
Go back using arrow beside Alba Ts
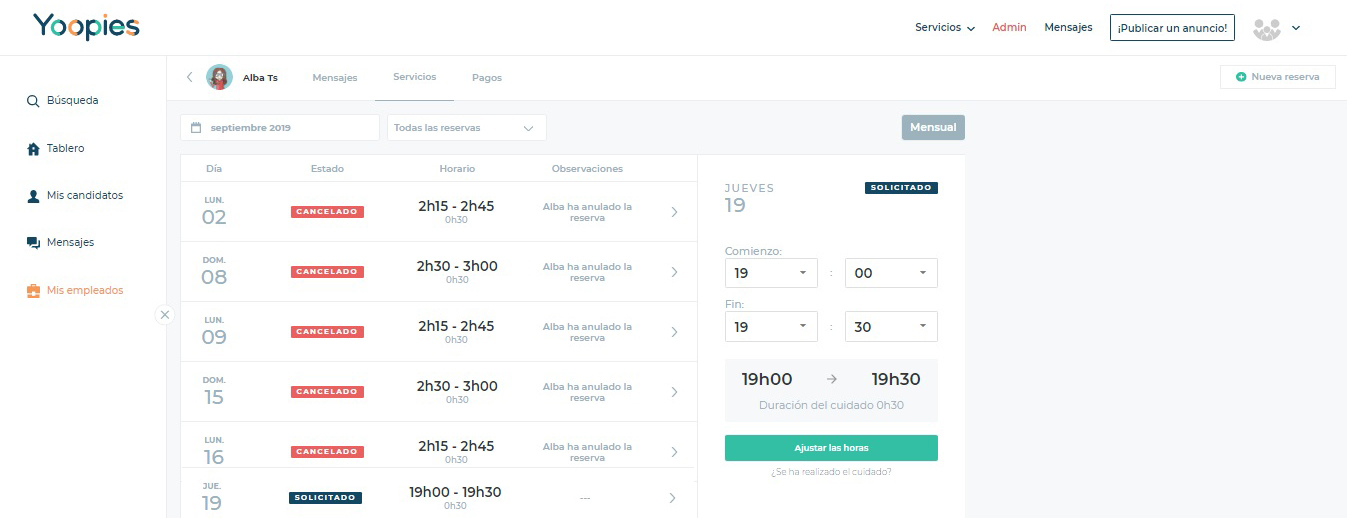(x=190, y=77)
